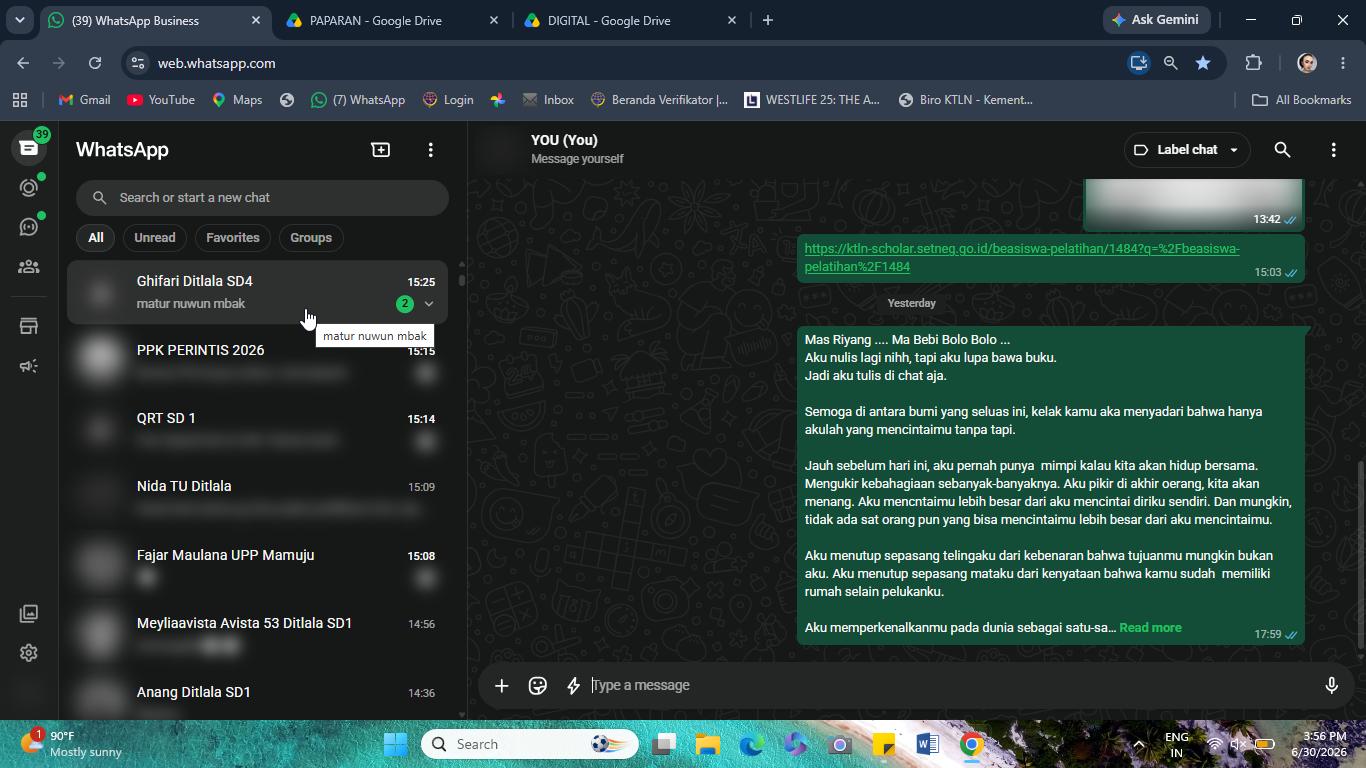
Task: Open Communities icon in WhatsApp sidebar
Action: click(28, 267)
